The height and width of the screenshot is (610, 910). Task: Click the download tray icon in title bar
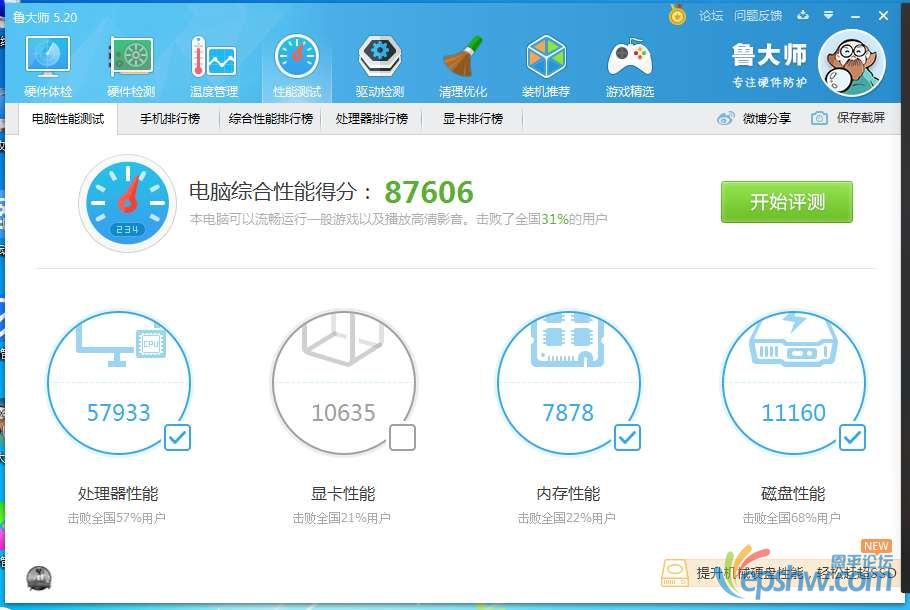pos(803,15)
